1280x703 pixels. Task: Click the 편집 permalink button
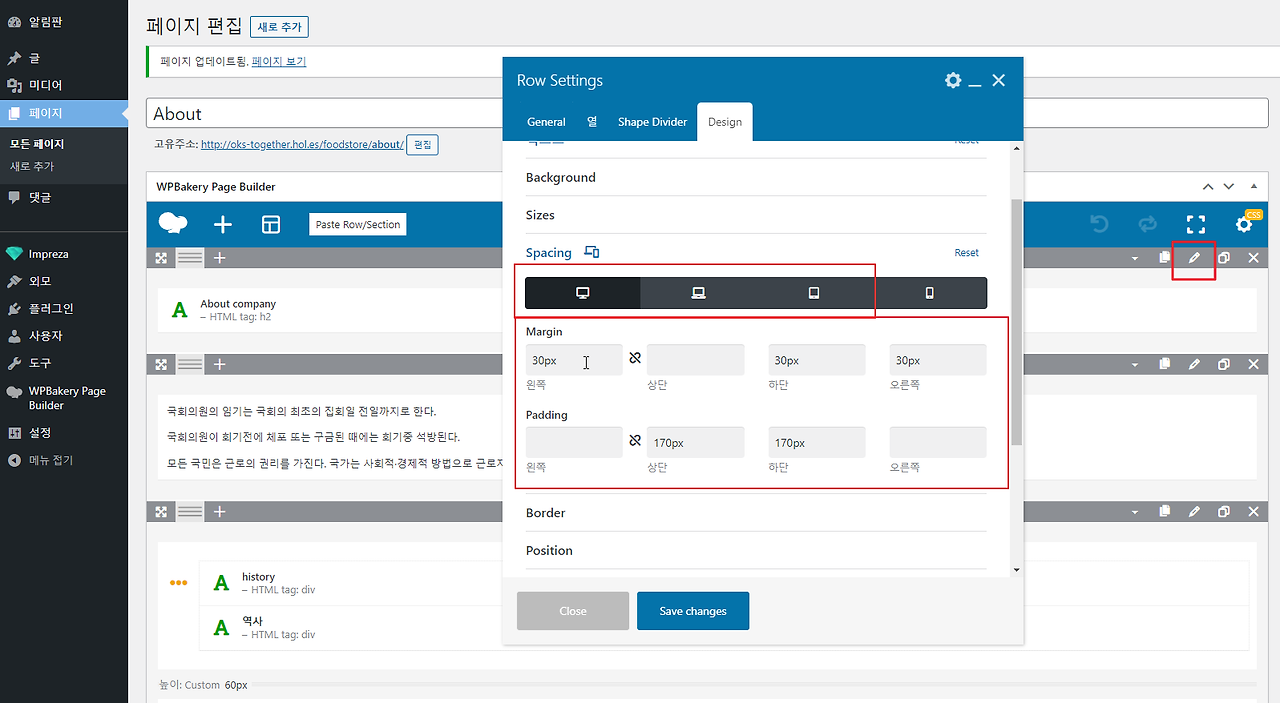pos(423,145)
